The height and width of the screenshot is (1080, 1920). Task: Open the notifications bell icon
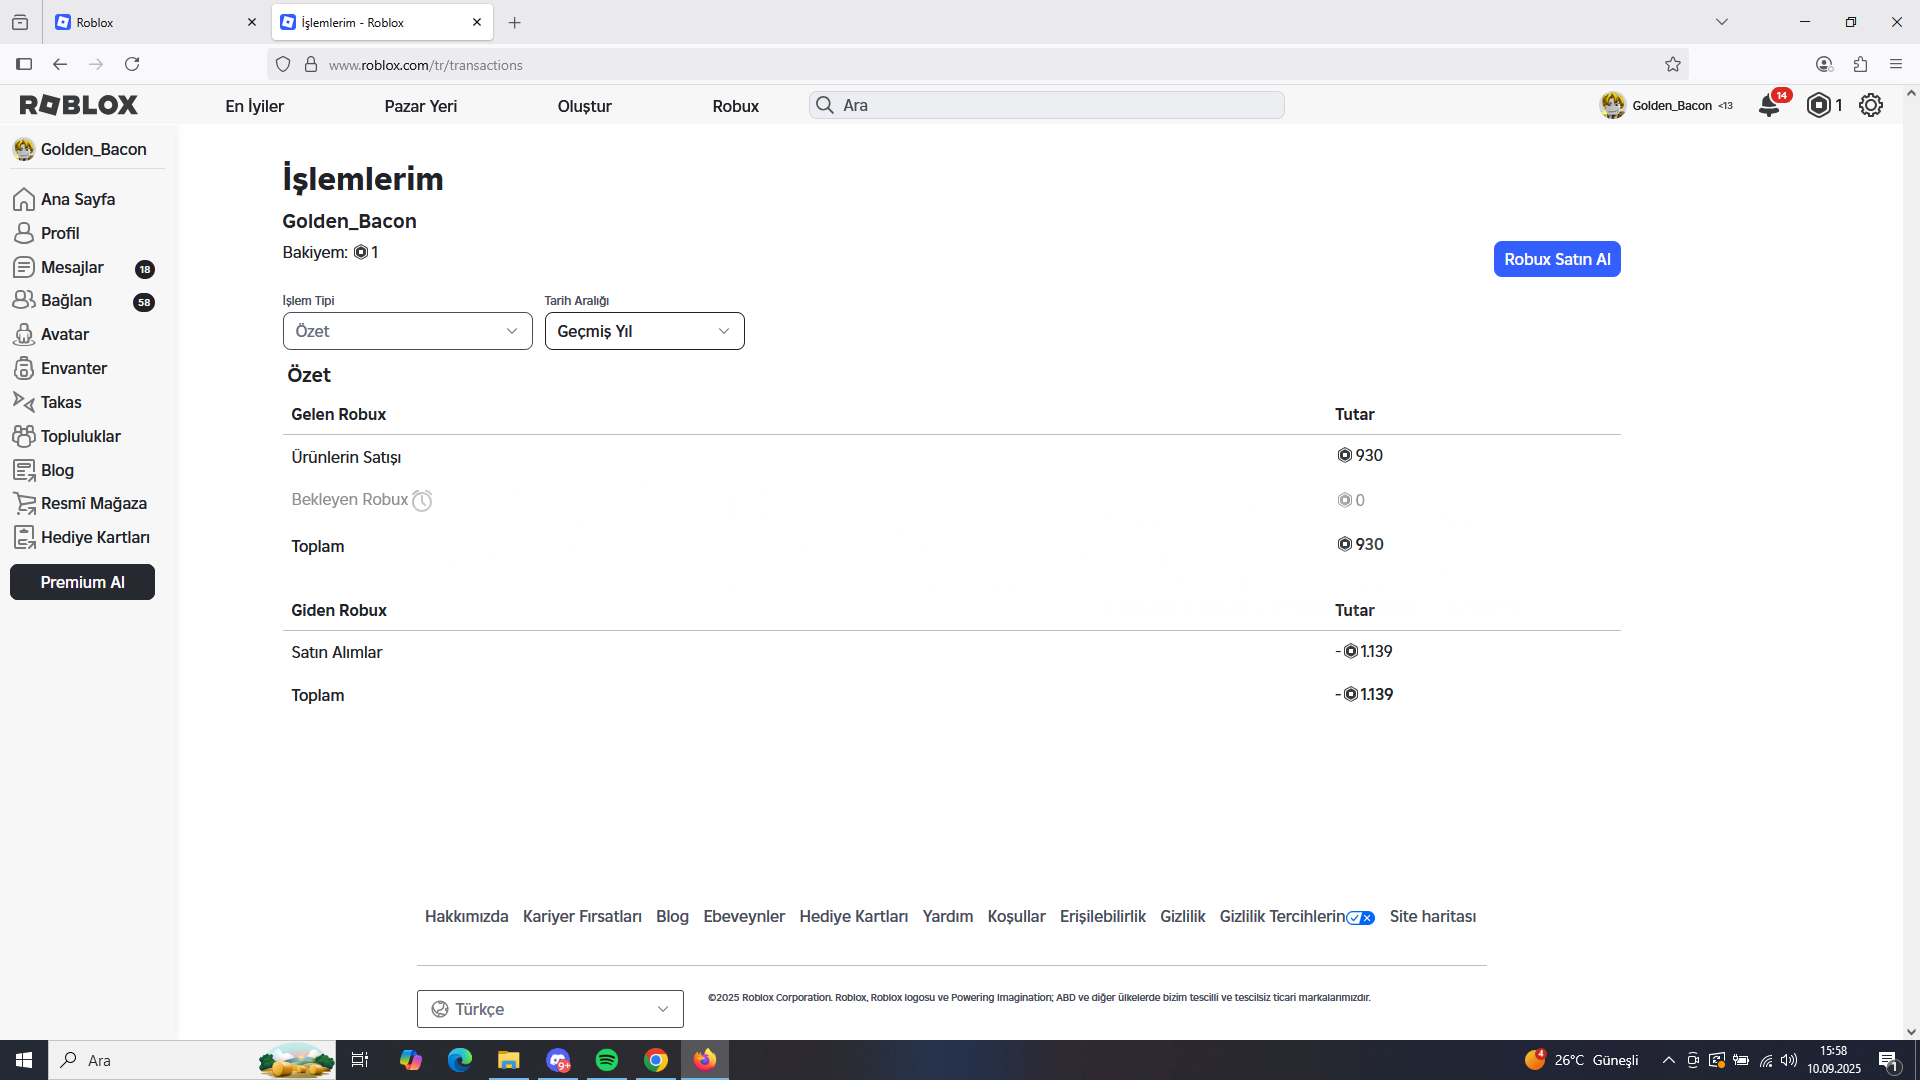point(1769,105)
